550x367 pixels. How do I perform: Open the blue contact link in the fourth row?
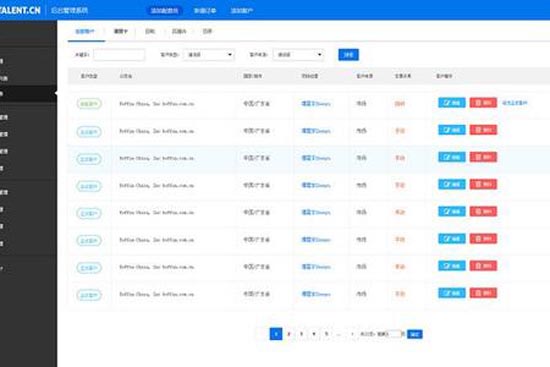pos(316,185)
